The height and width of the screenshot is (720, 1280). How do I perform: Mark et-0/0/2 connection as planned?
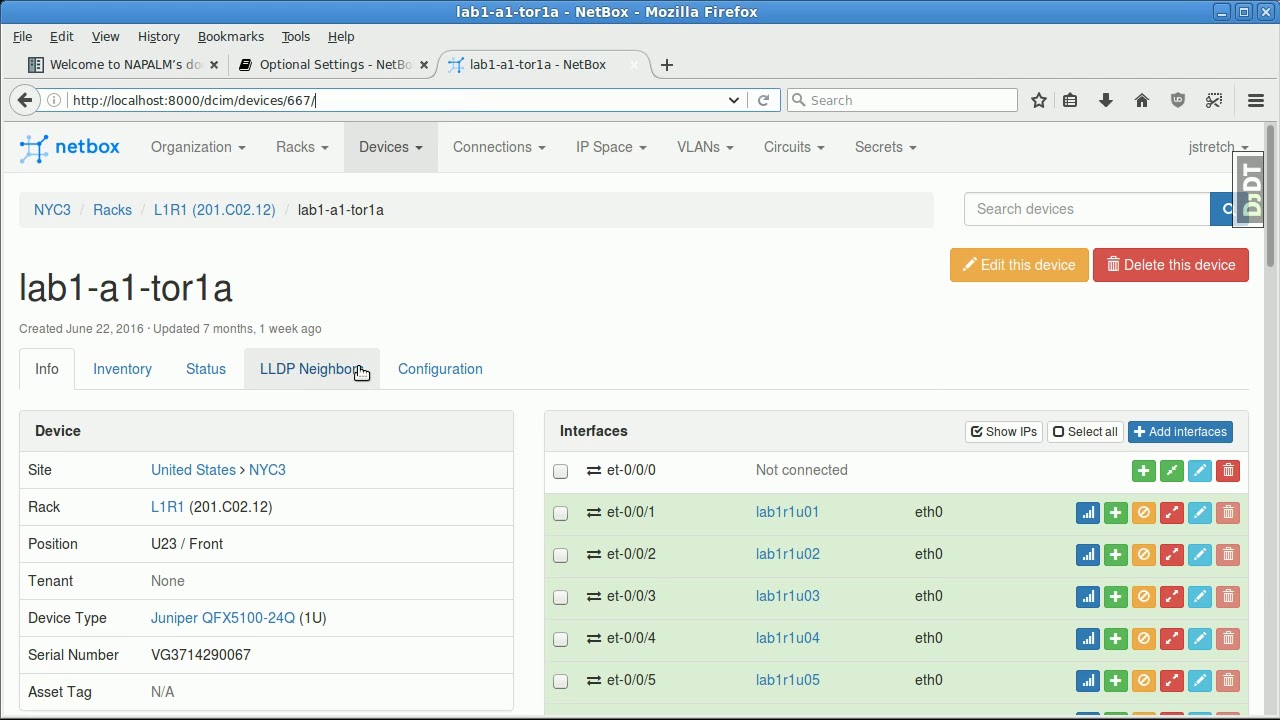(1143, 554)
